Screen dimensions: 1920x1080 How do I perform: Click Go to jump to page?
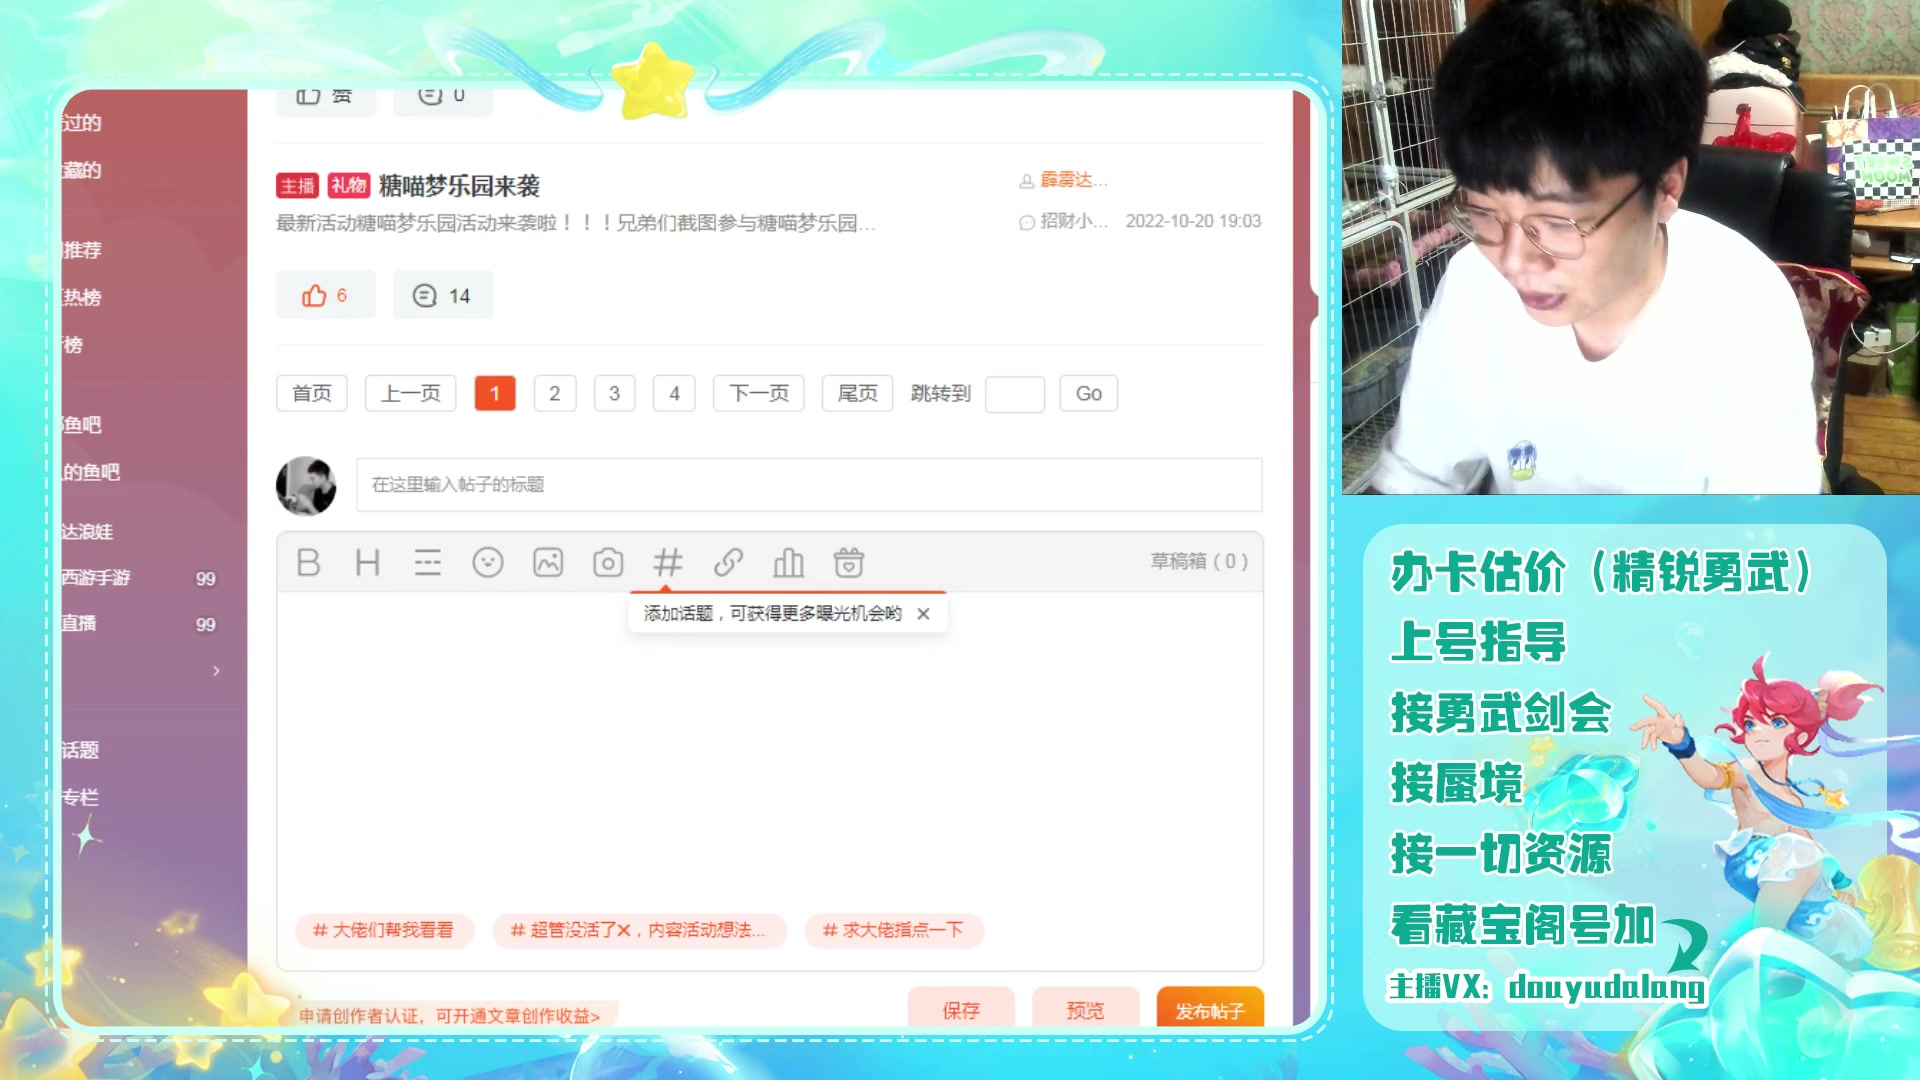click(1088, 393)
